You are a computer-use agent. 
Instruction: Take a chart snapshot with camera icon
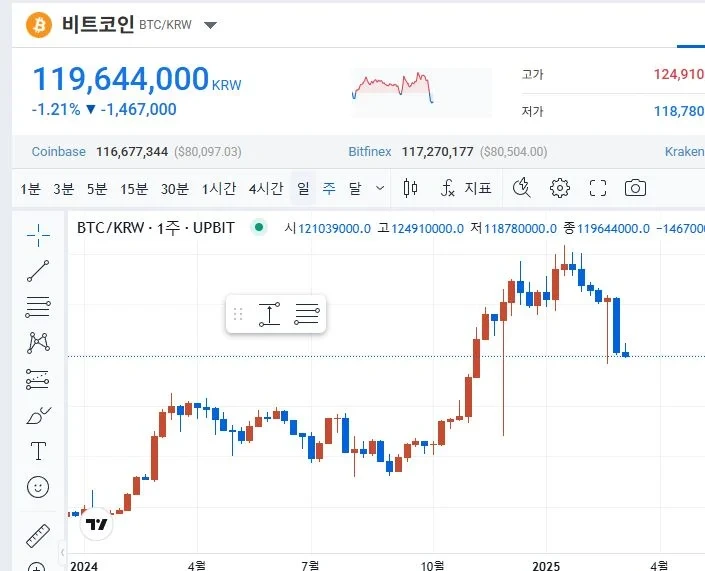tap(635, 188)
